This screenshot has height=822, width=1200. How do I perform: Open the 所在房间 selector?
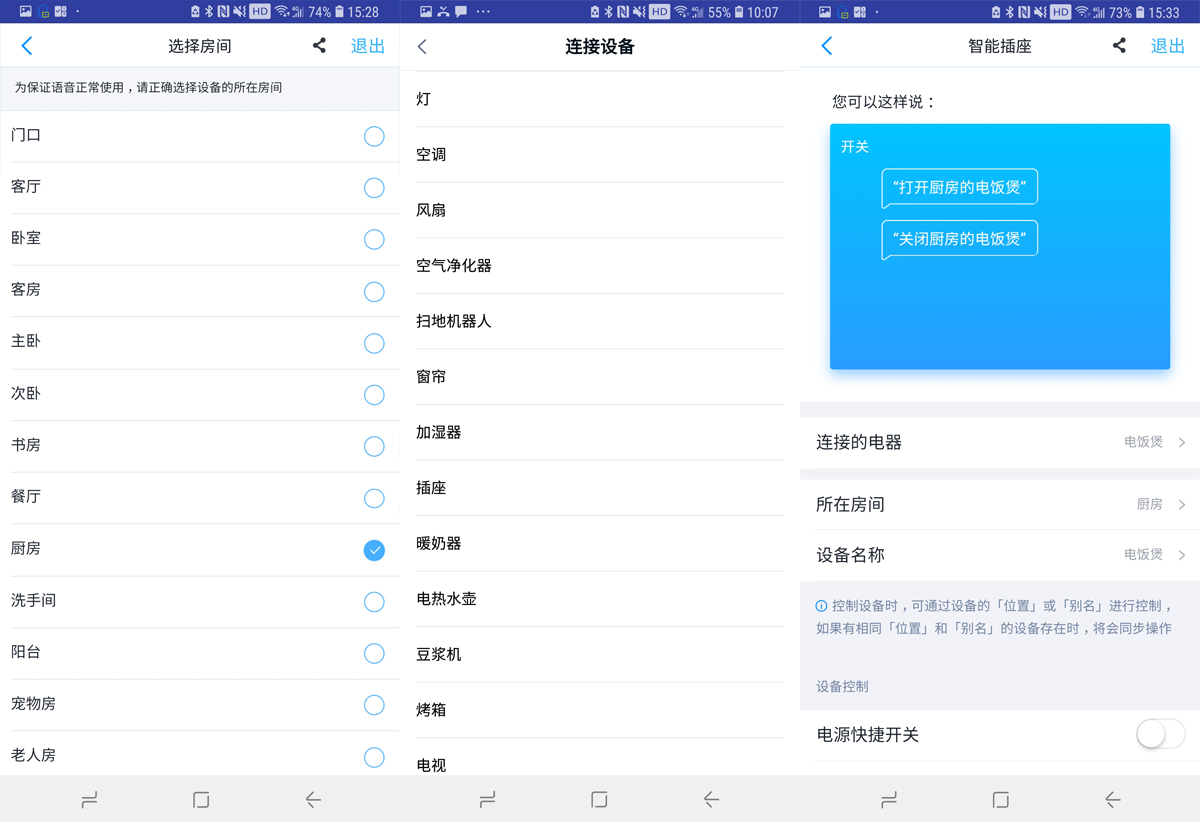tap(1000, 504)
